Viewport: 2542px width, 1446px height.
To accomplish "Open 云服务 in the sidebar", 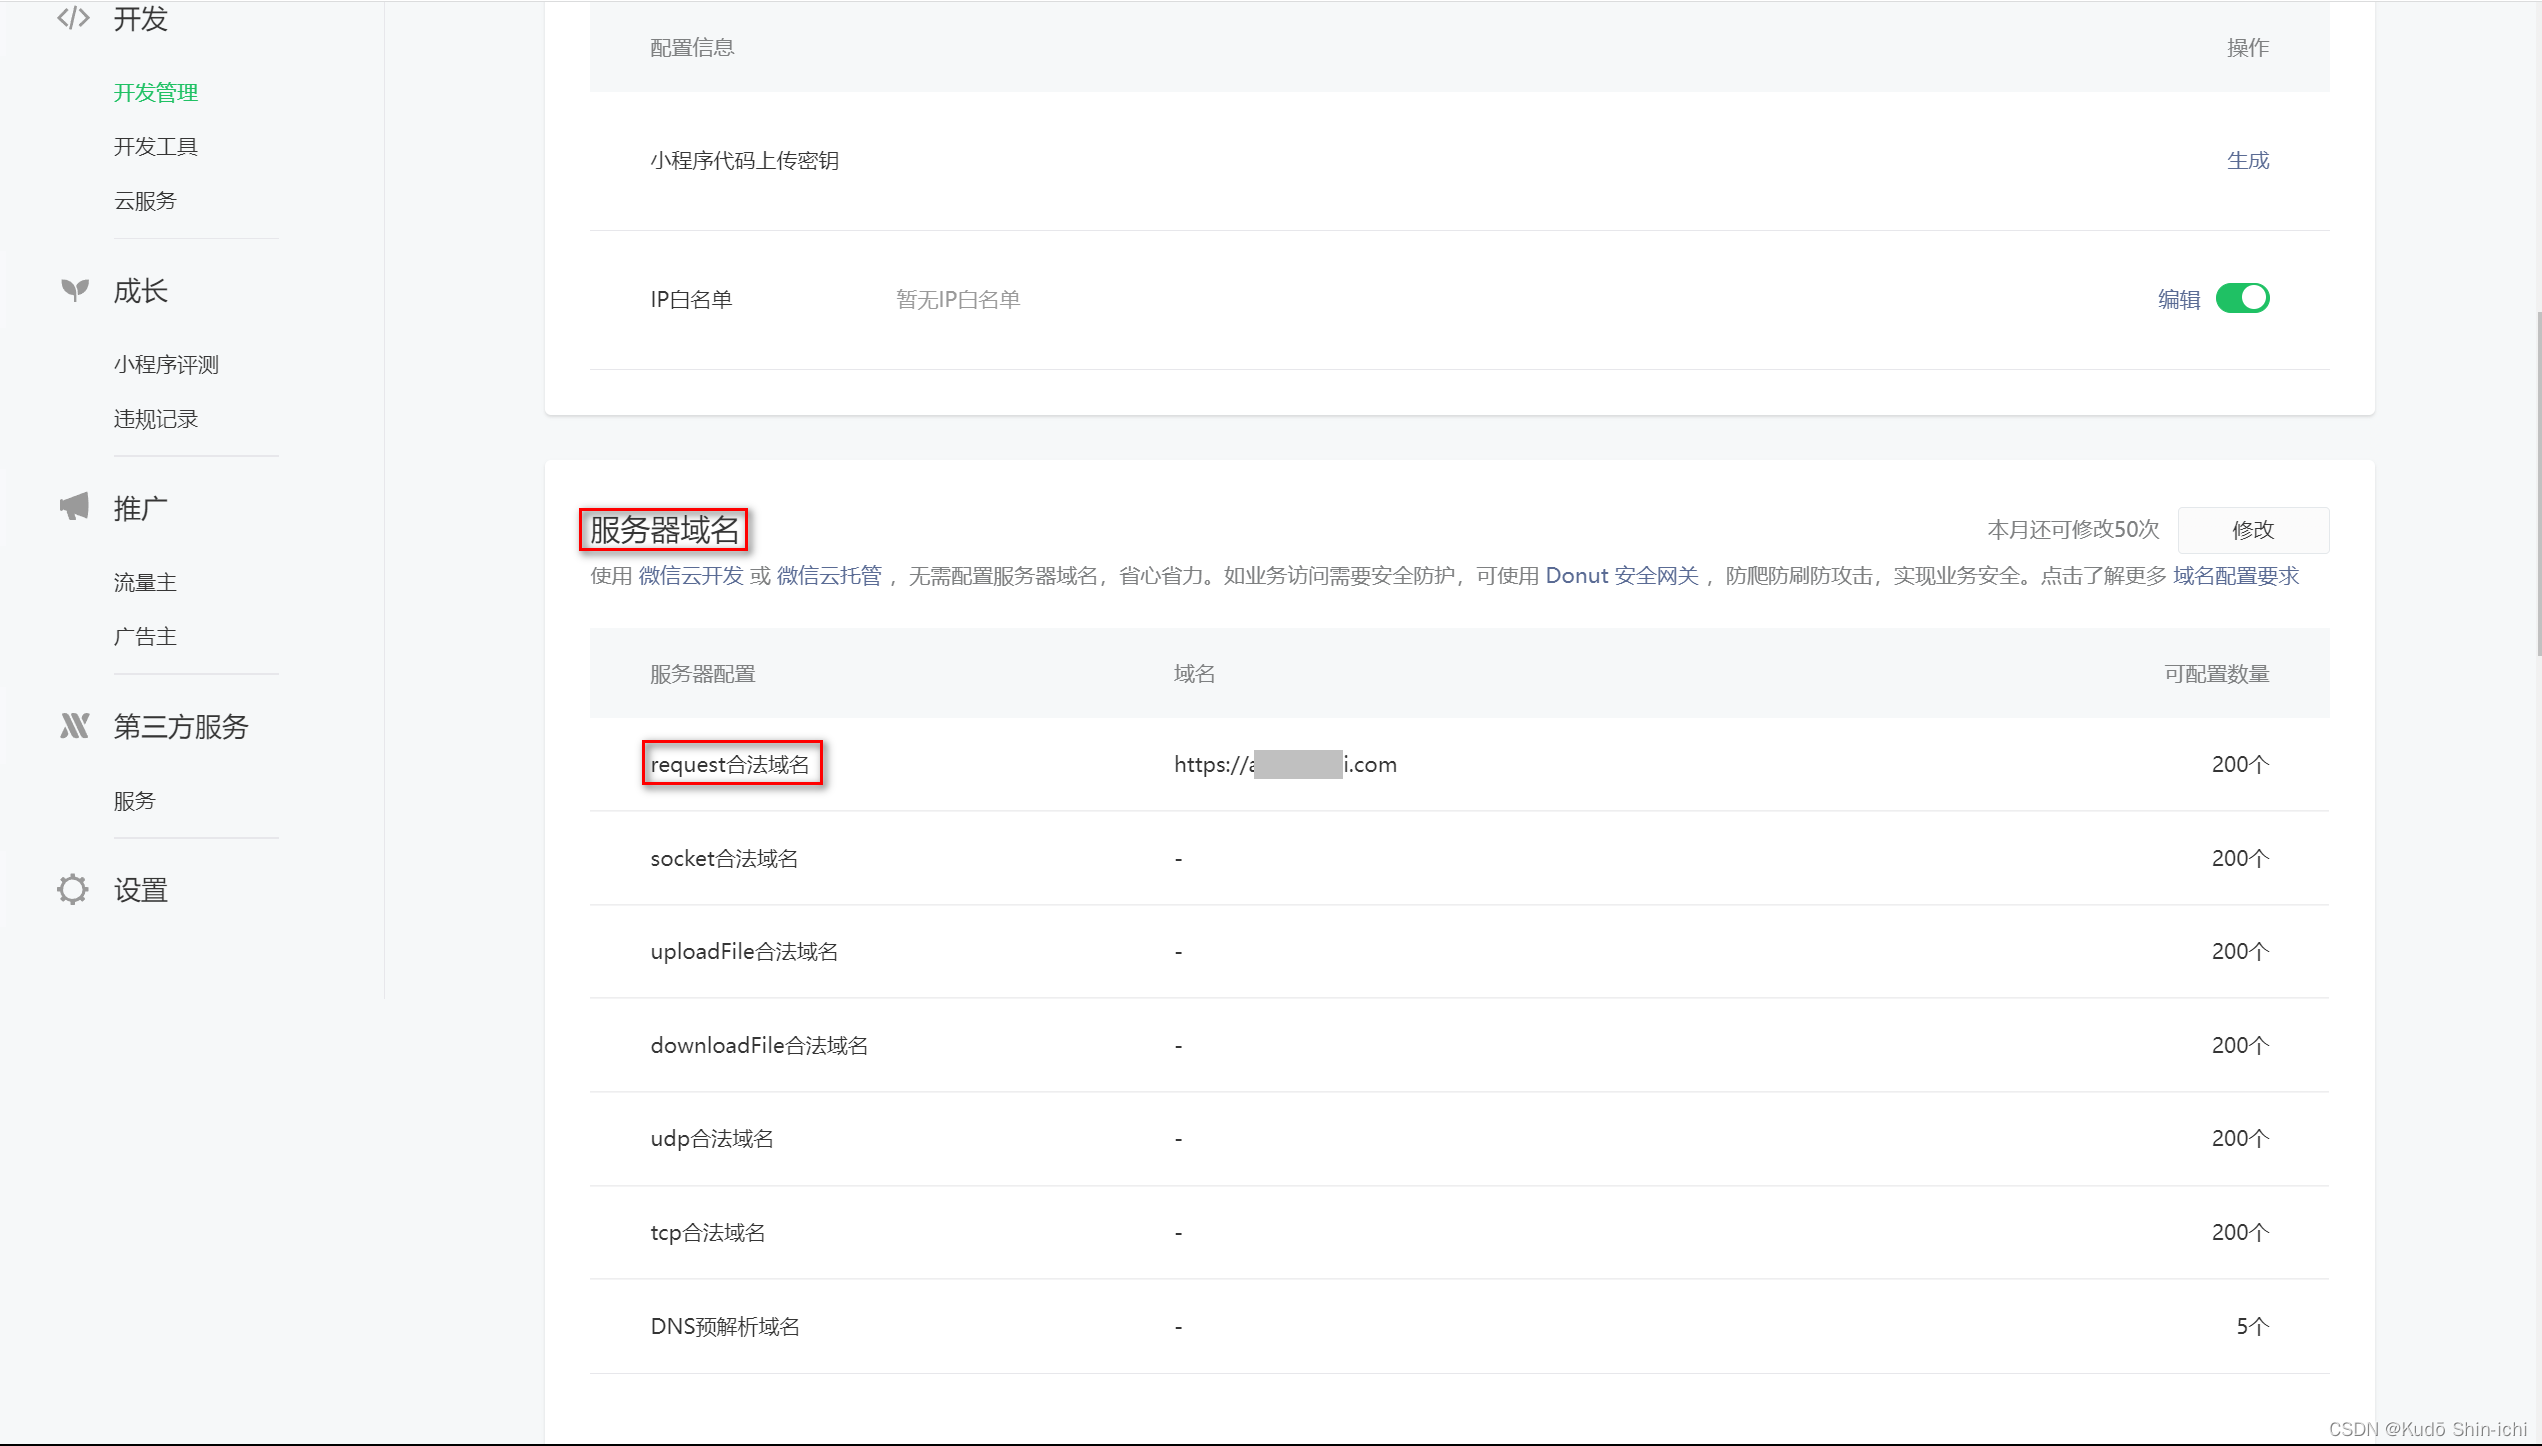I will tap(145, 201).
